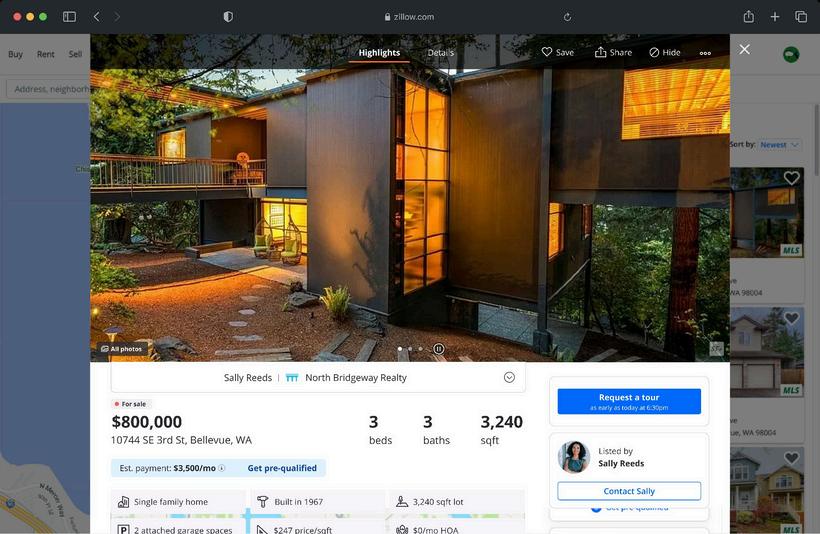Open the Sort by Newest dropdown
820x534 pixels.
(779, 144)
